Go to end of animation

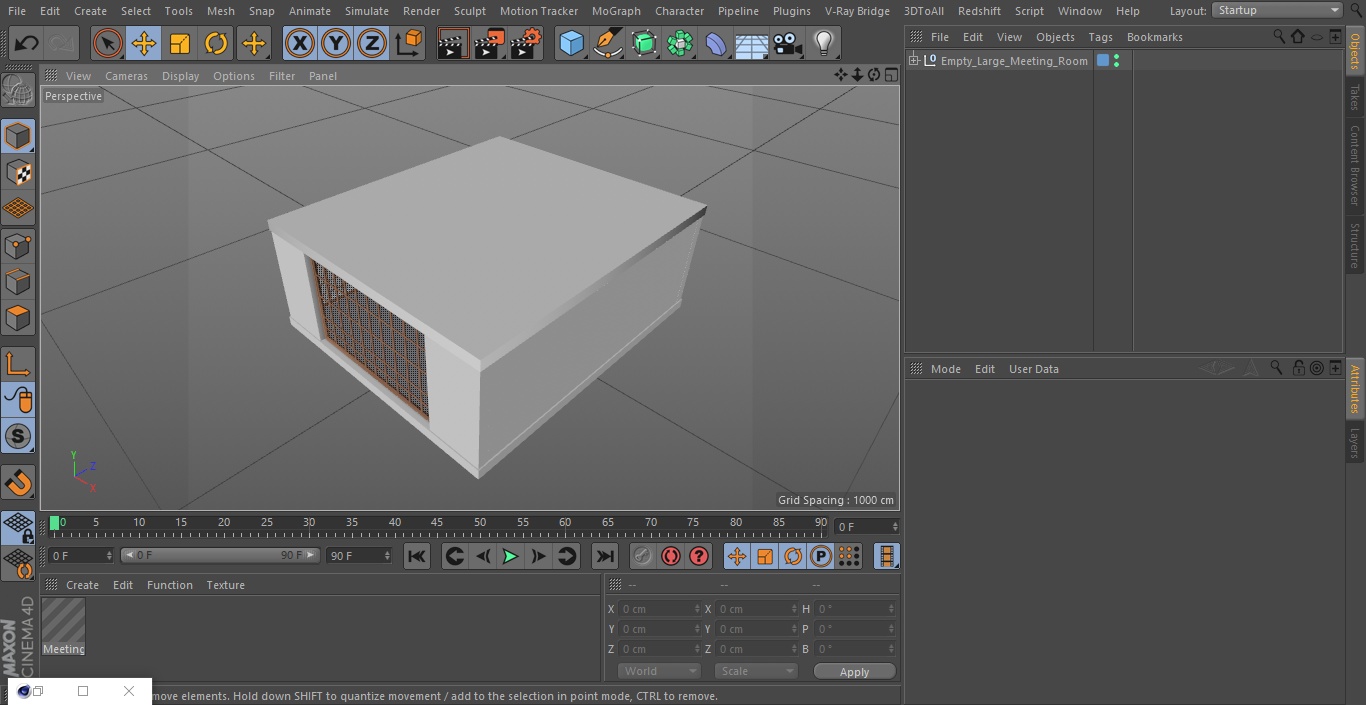(605, 556)
